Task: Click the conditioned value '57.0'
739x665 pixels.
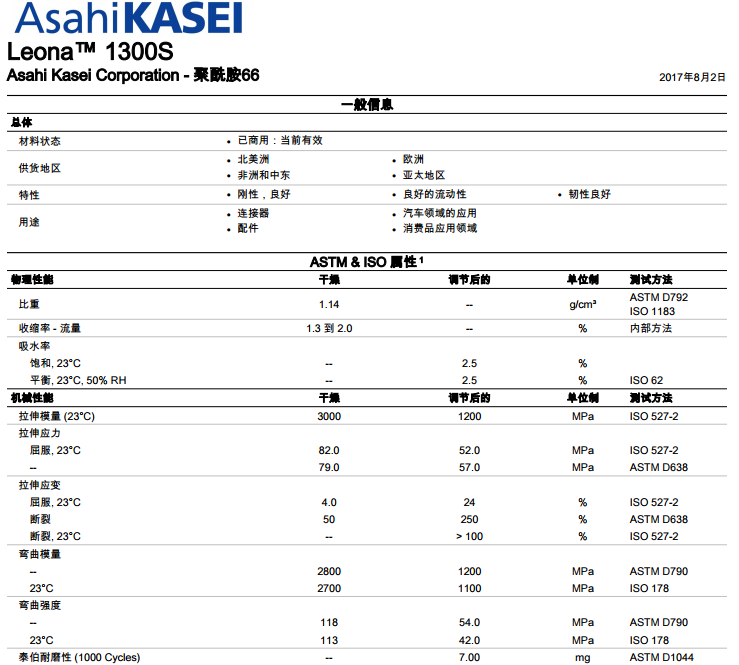Action: point(469,467)
